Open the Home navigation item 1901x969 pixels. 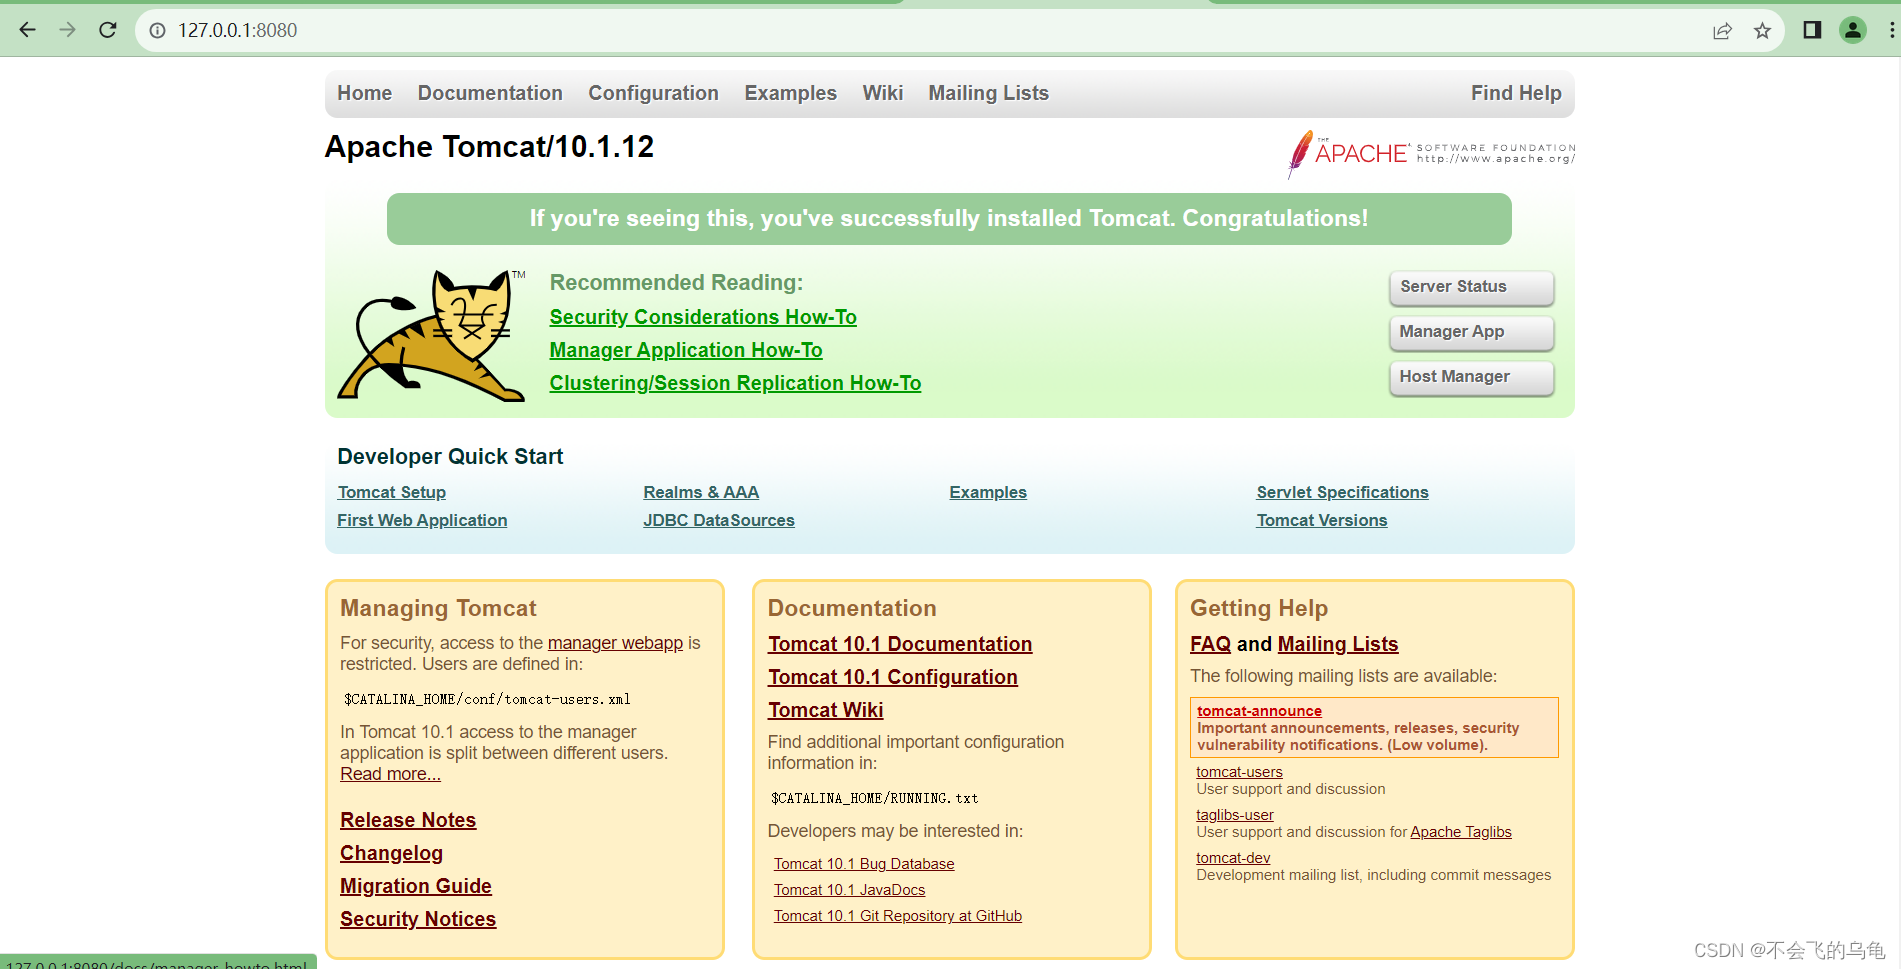pyautogui.click(x=364, y=93)
